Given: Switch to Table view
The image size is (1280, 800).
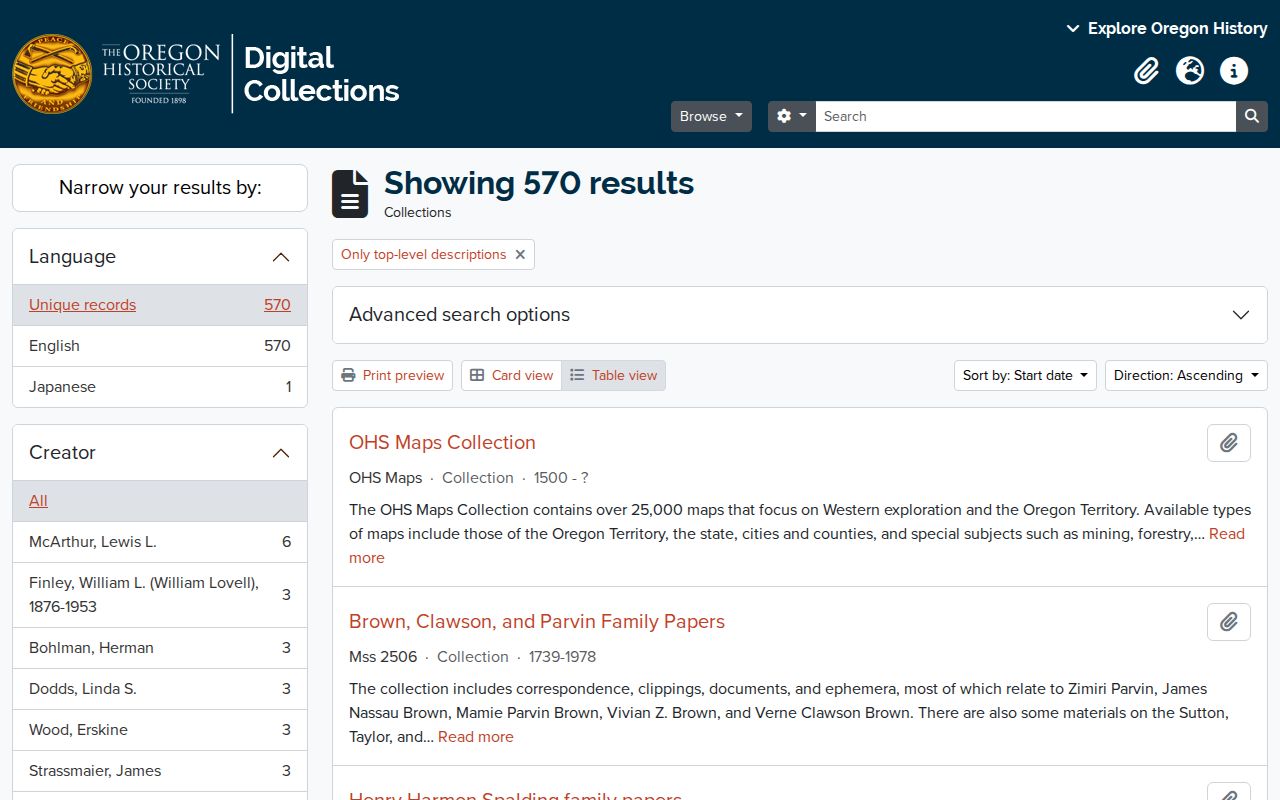Looking at the screenshot, I should (613, 376).
